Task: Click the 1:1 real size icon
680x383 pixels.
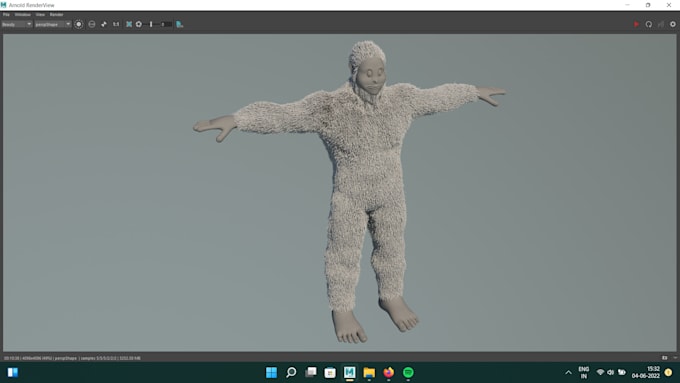Action: pos(116,24)
